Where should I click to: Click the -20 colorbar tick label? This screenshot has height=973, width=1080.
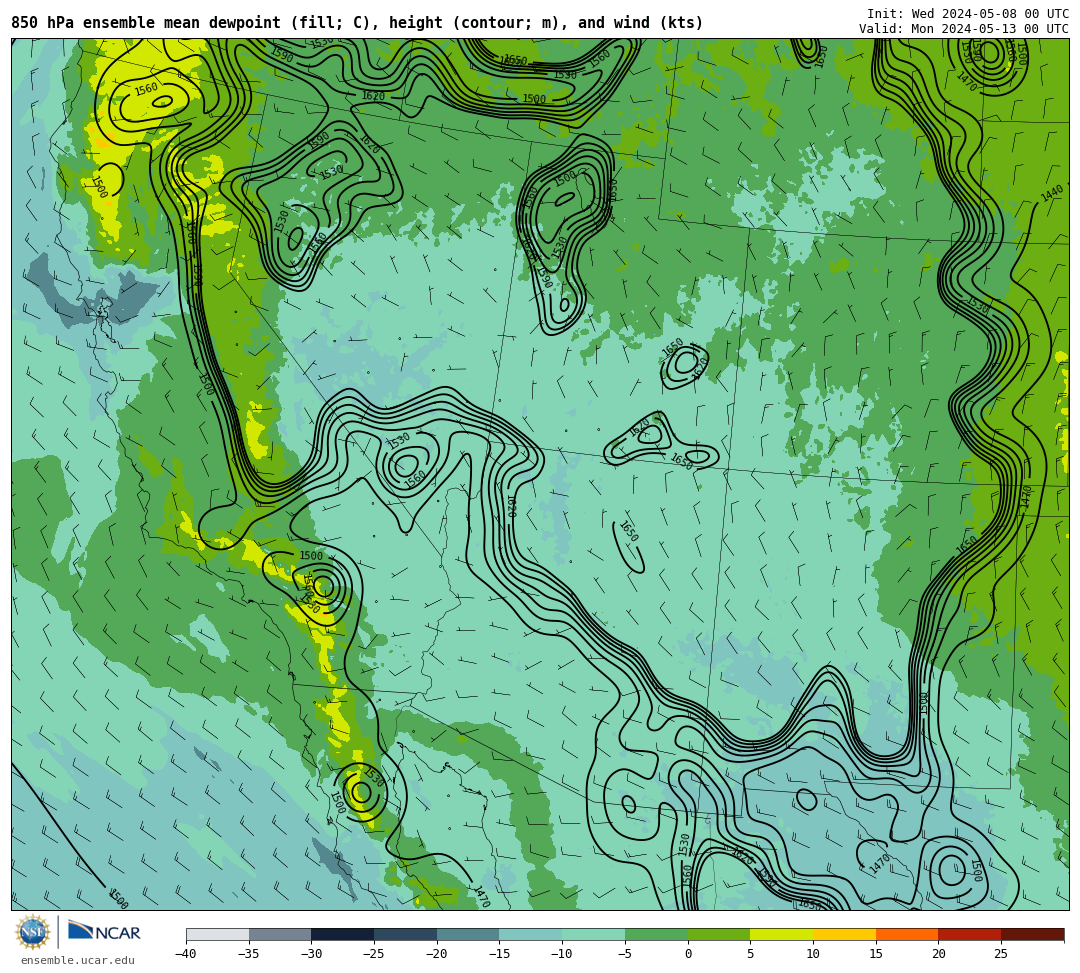[436, 954]
